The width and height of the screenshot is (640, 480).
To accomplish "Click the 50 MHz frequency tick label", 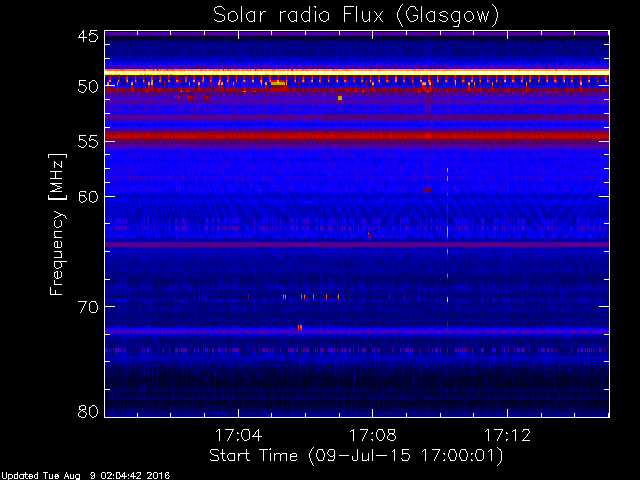I will (88, 87).
